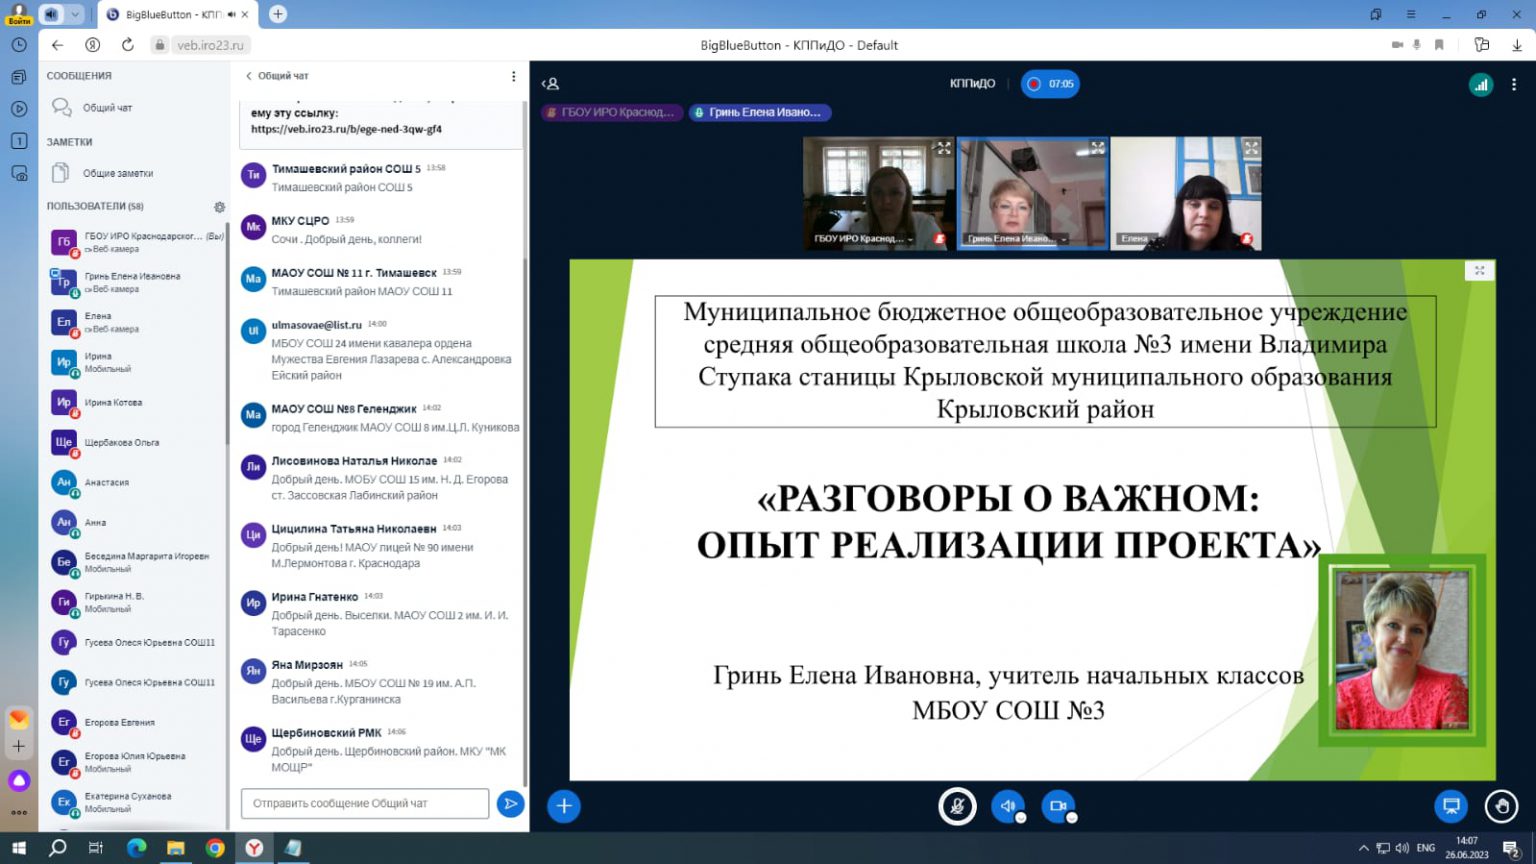
Task: Click the blue plus actions button
Action: click(564, 806)
